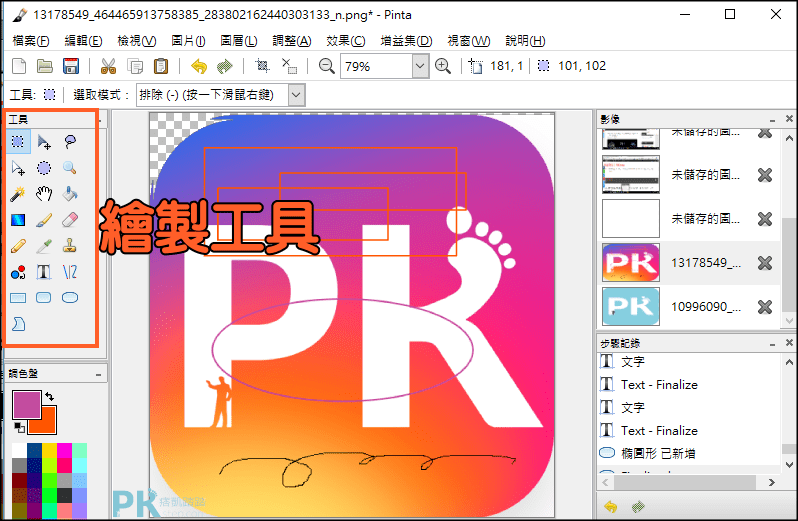The width and height of the screenshot is (798, 521).
Task: Click the secondary orange color swatch
Action: pos(47,424)
